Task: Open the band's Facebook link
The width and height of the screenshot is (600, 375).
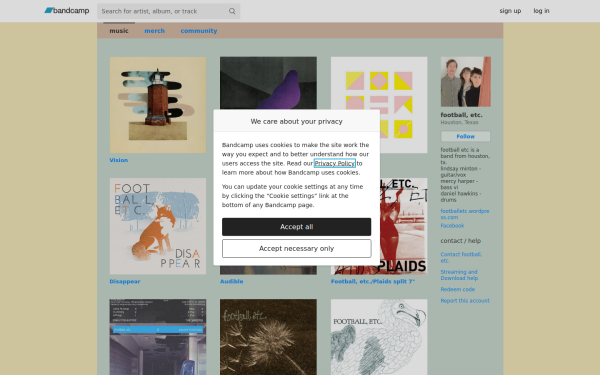Action: coord(452,226)
